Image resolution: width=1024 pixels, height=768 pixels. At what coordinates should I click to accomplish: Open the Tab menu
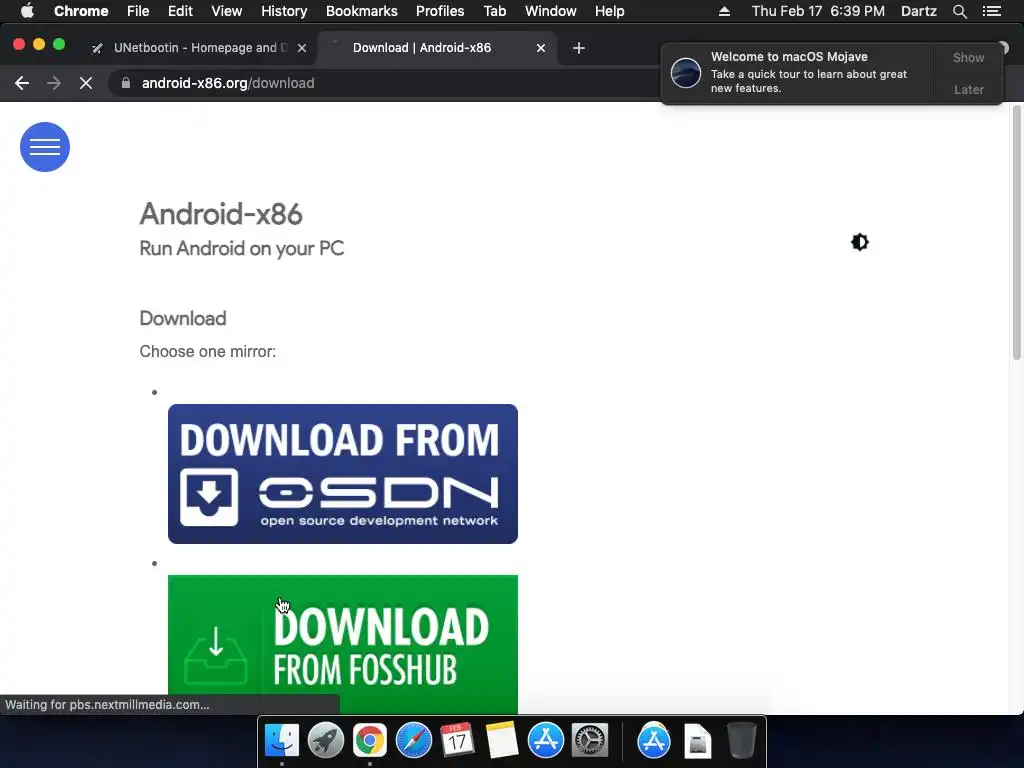494,11
